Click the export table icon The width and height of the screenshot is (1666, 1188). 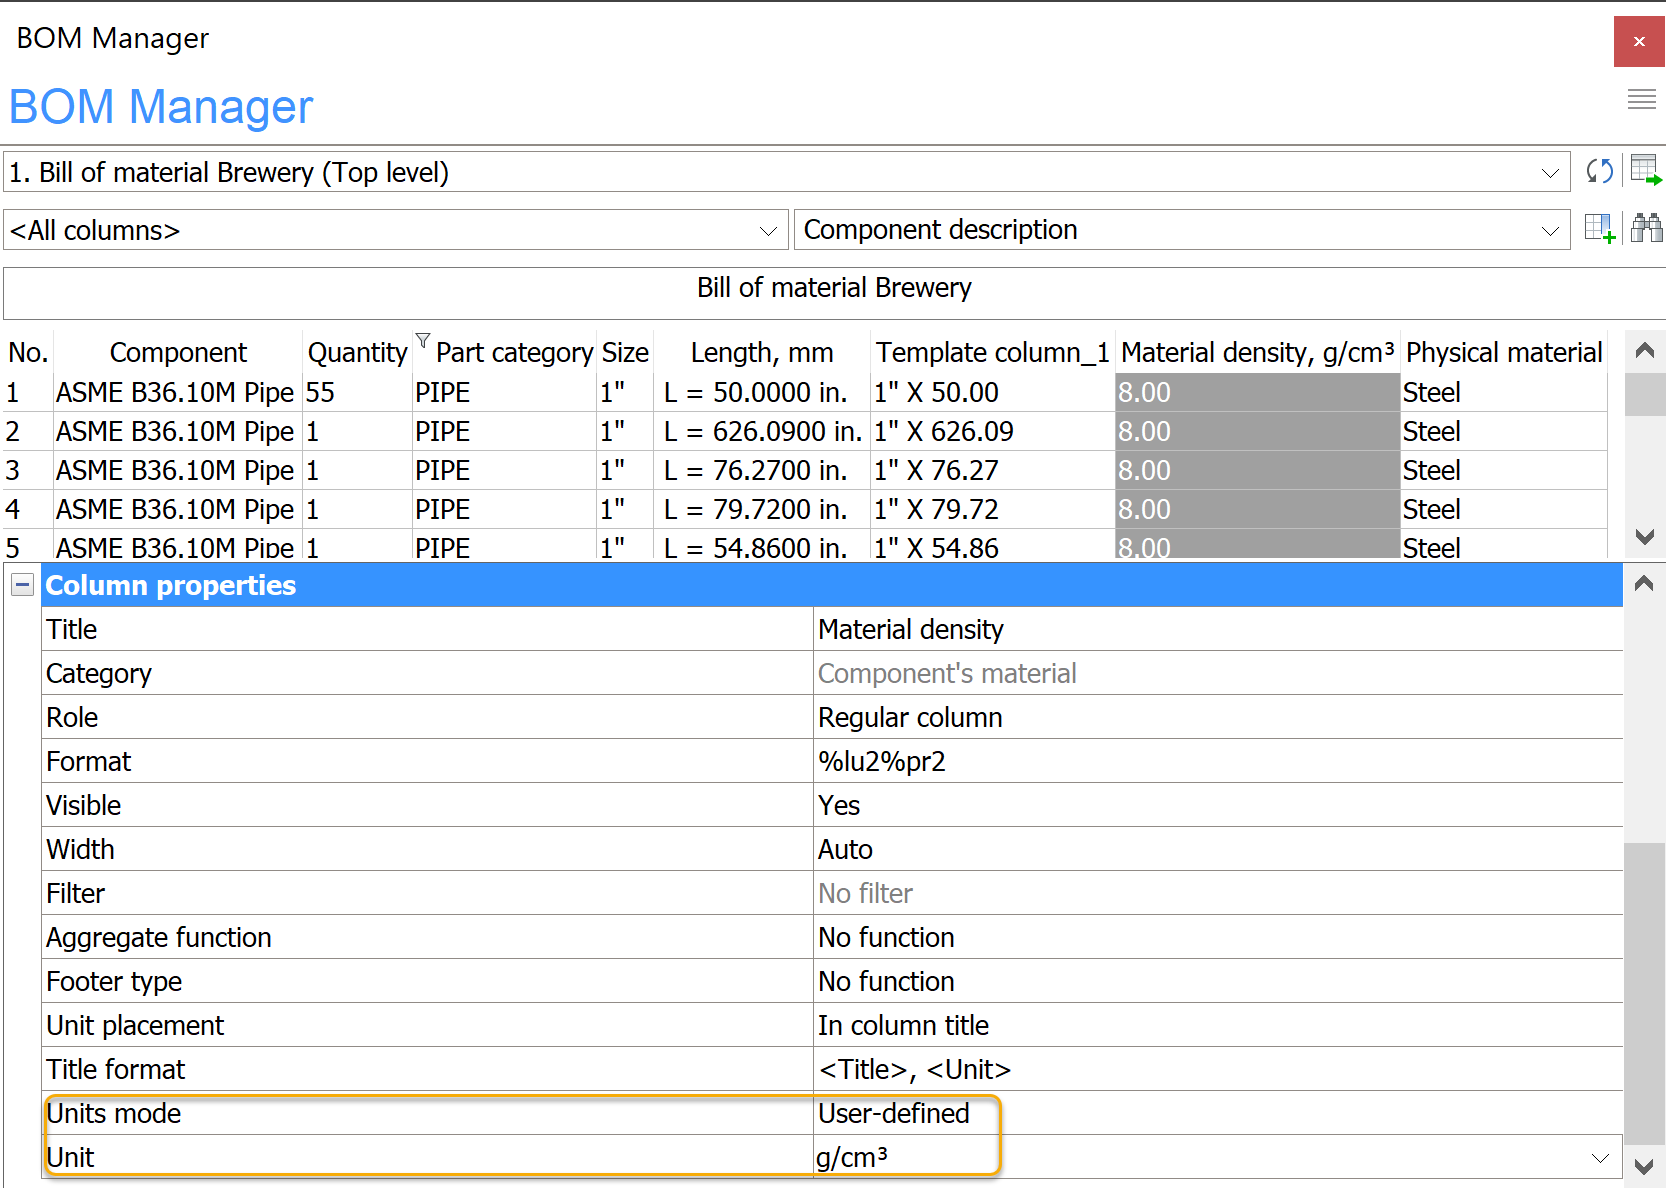click(1645, 171)
